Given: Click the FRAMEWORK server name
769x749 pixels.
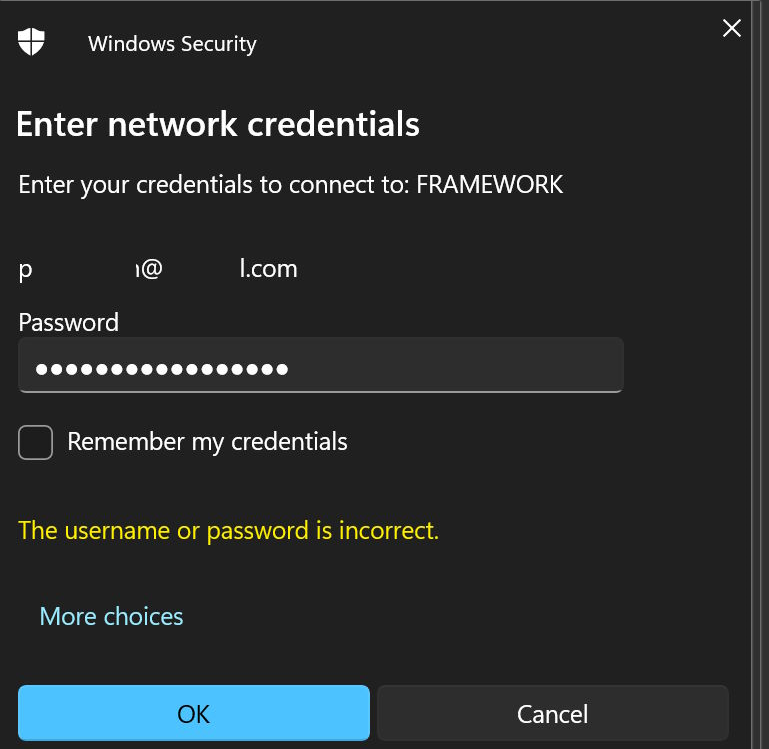Looking at the screenshot, I should (x=490, y=185).
